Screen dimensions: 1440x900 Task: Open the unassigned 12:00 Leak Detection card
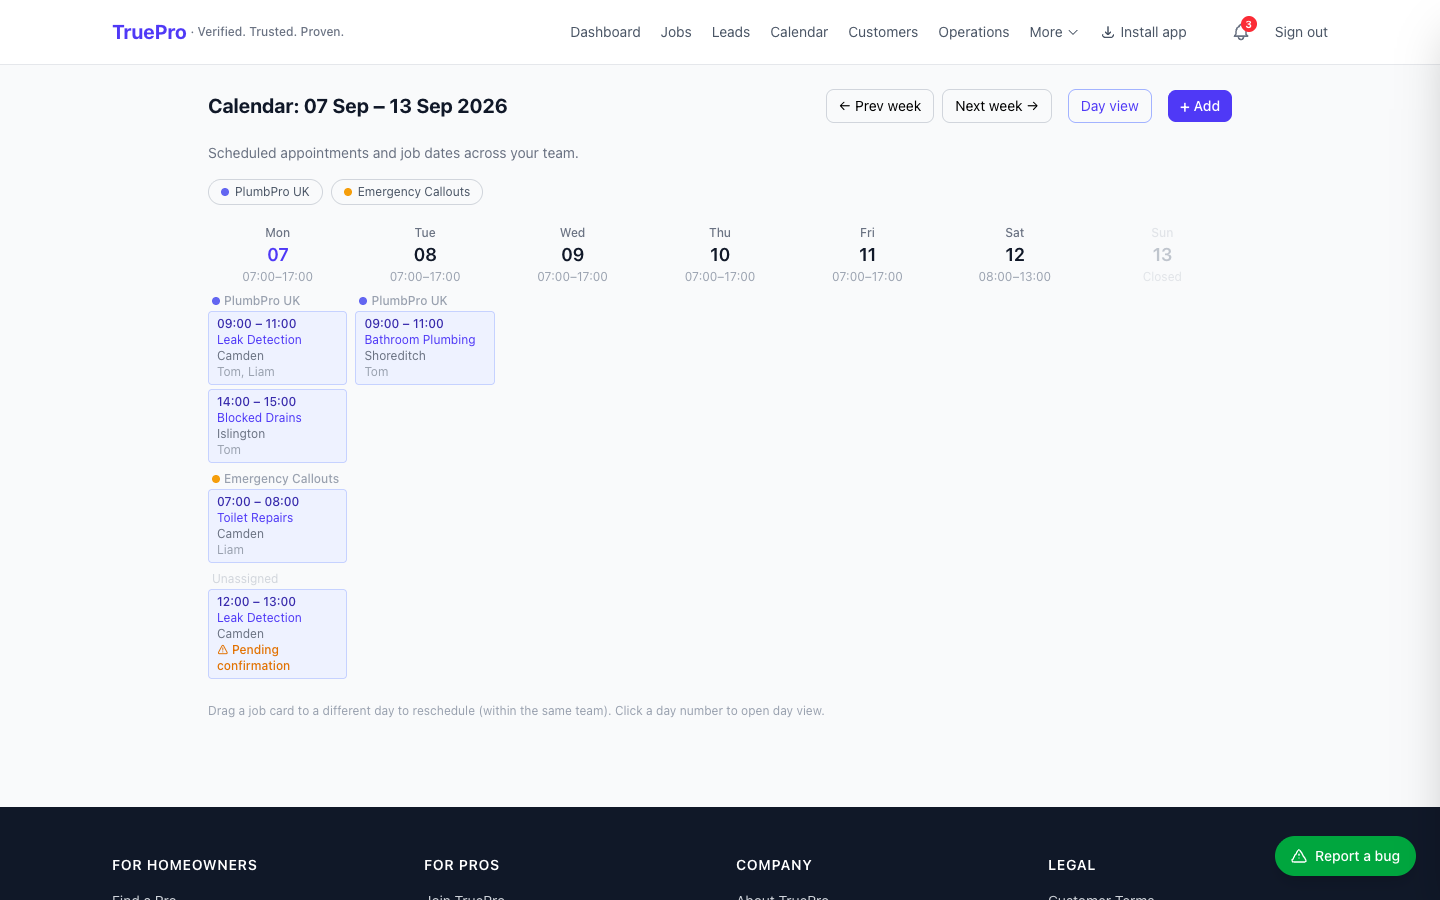[277, 634]
